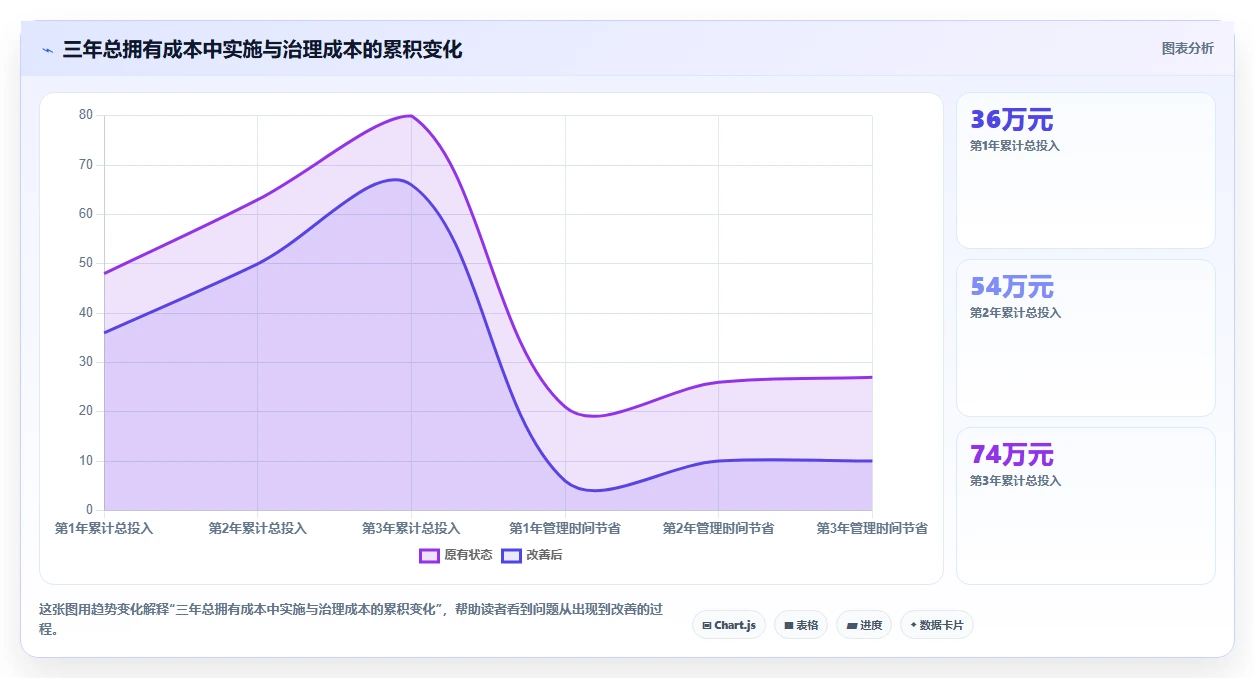Click the lightning icon beside the title
This screenshot has height=678, width=1255.
point(47,50)
